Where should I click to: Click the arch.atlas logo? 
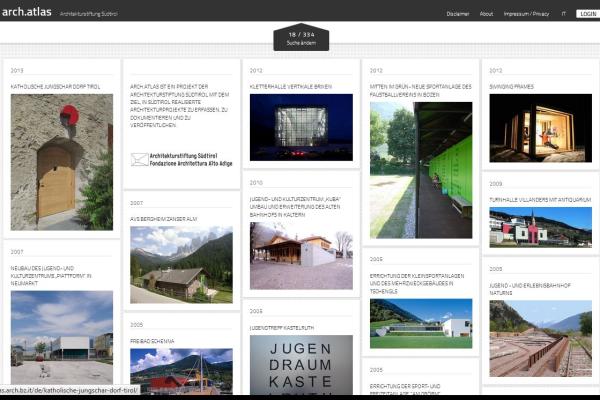point(25,12)
